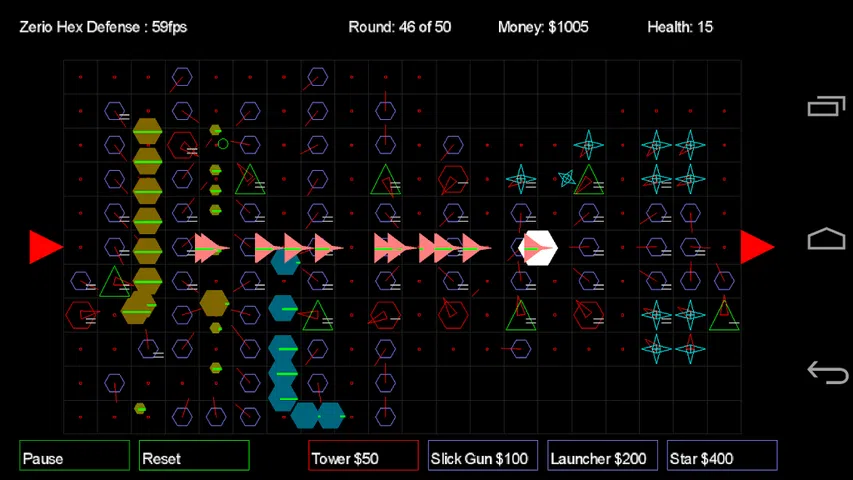
Task: Choose the Slick Gun $100 option
Action: (x=482, y=456)
